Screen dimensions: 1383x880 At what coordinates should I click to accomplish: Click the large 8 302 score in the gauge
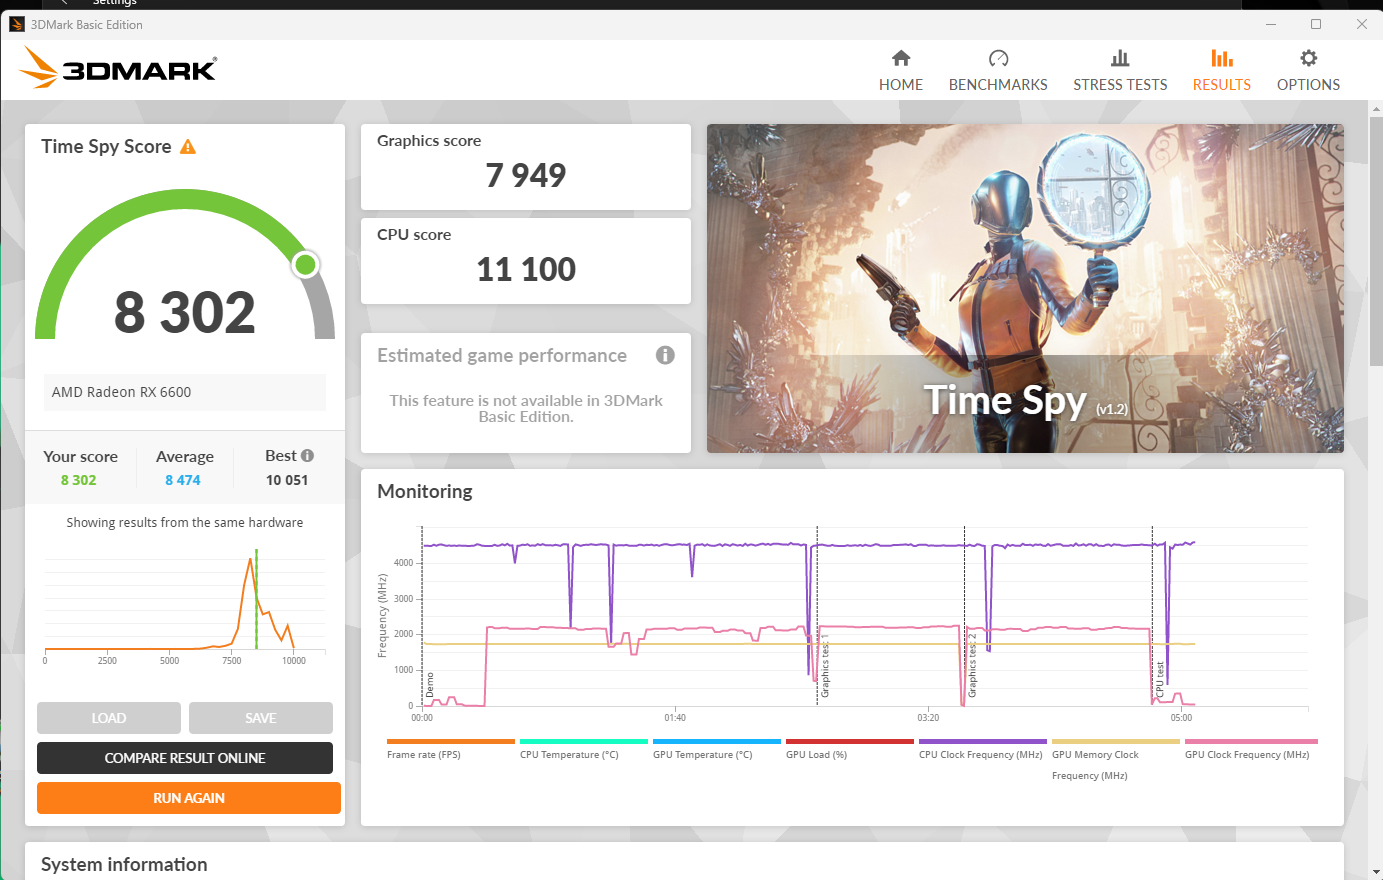(x=185, y=313)
